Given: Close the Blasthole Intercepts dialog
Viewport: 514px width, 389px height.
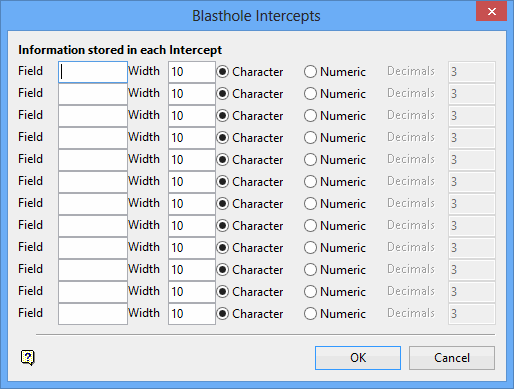Looking at the screenshot, I should tap(491, 11).
